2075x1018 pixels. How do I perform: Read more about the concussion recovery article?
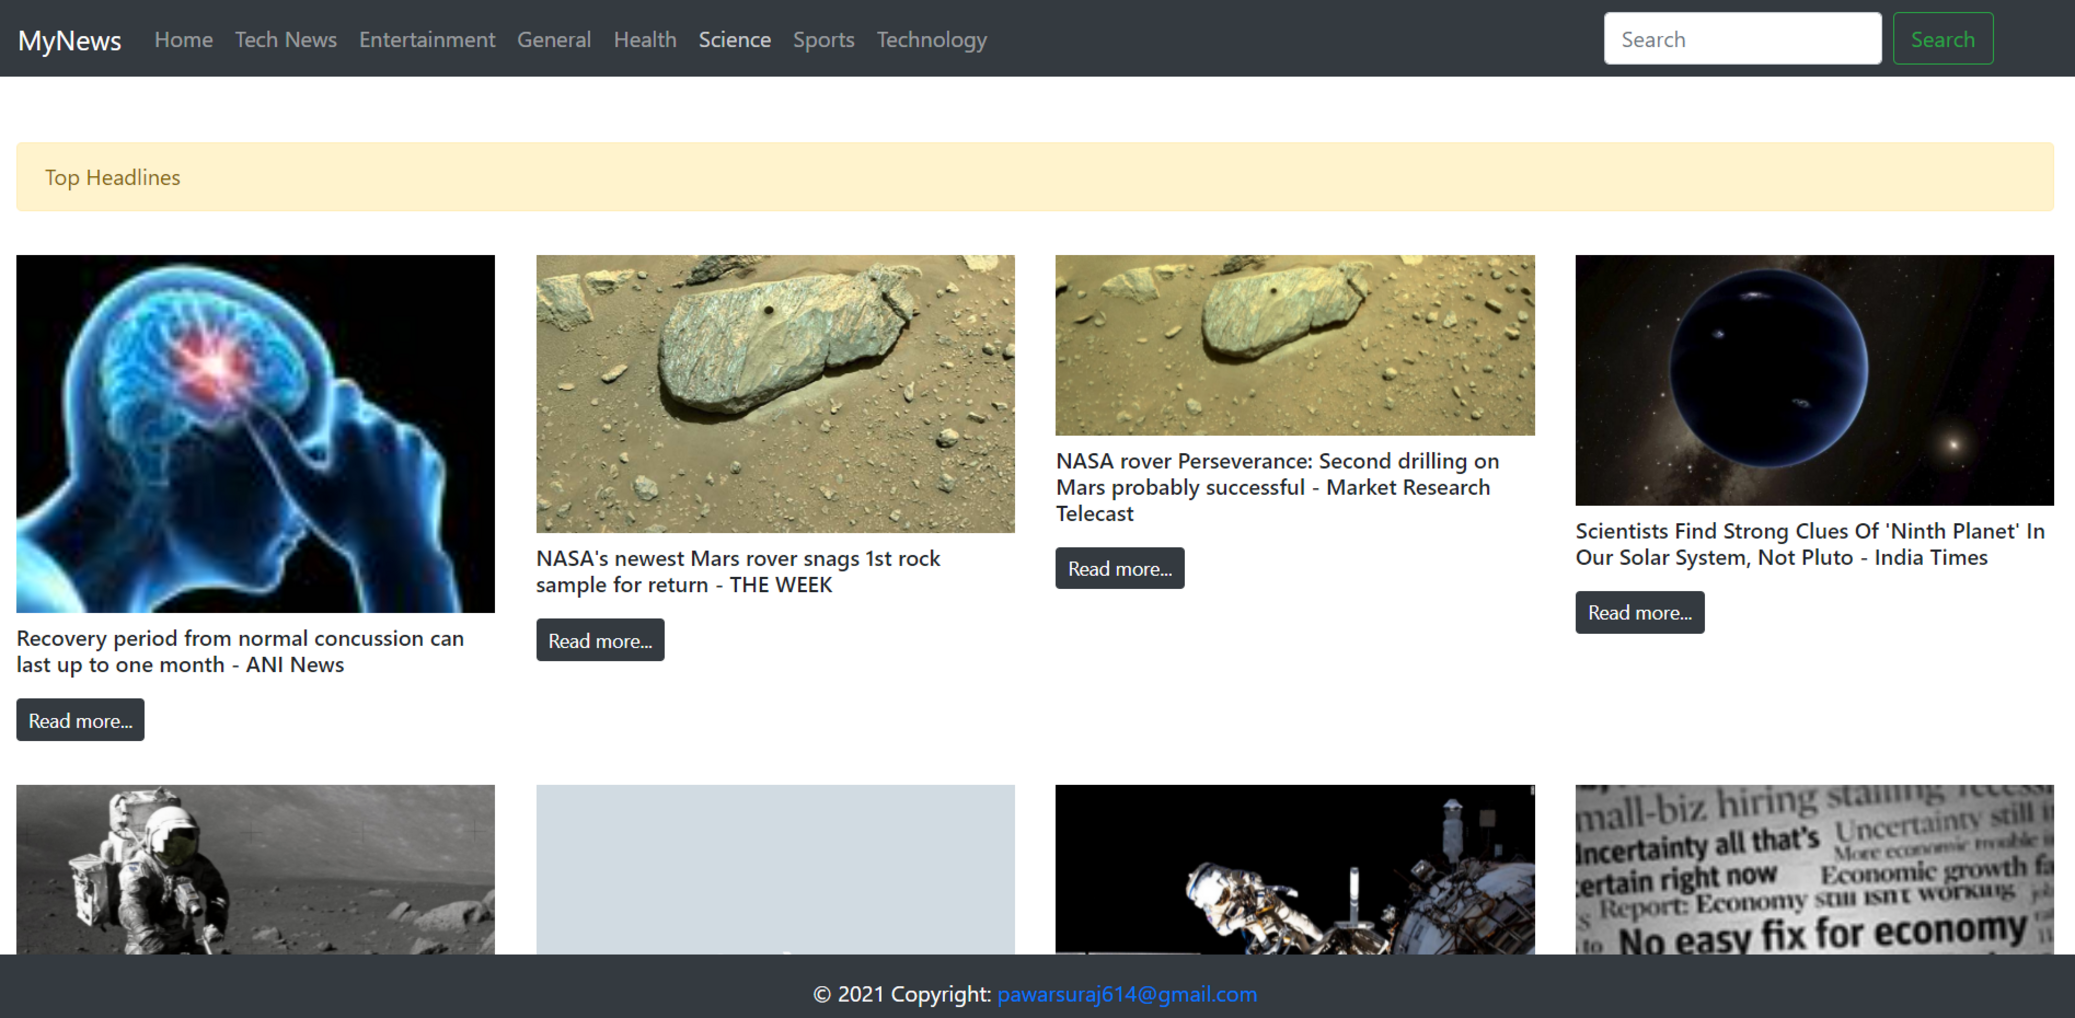[80, 720]
